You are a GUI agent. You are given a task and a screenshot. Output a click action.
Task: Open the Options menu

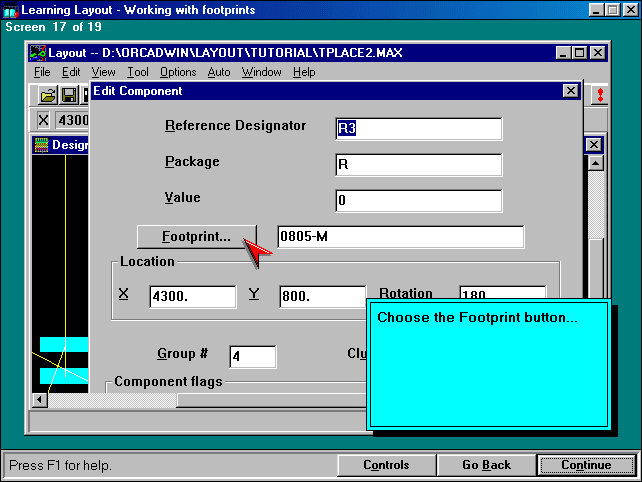point(178,72)
